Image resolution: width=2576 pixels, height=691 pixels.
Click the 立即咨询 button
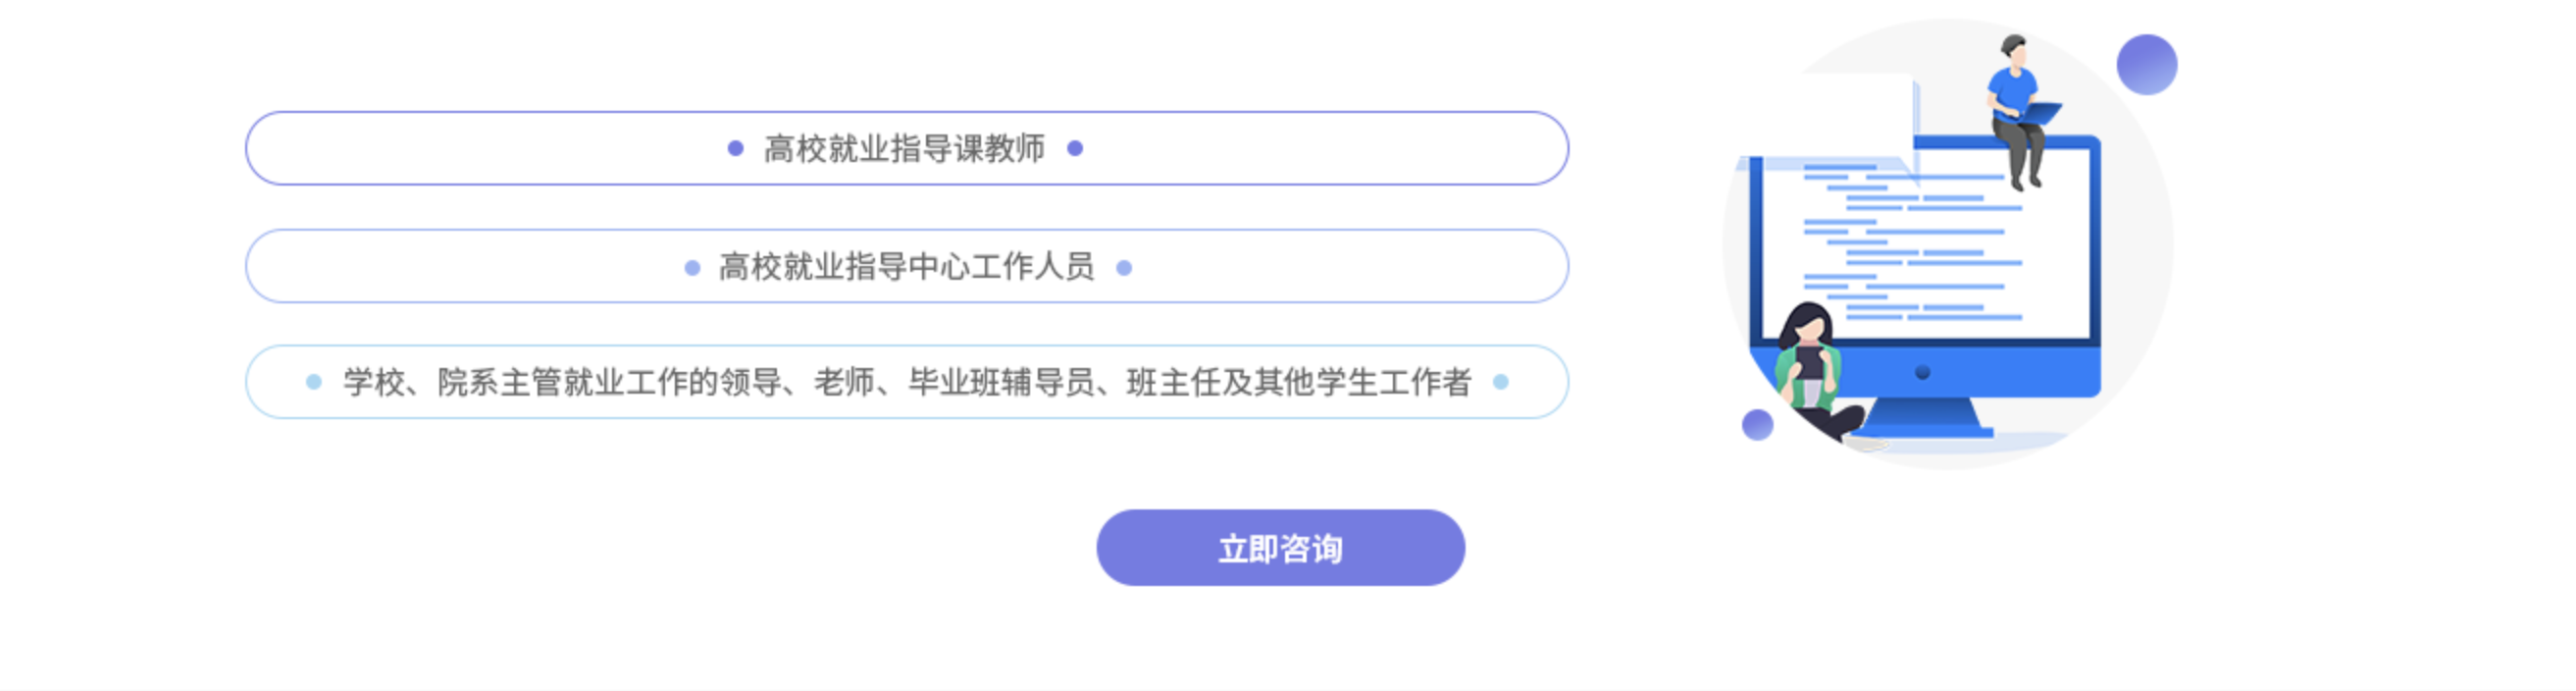pyautogui.click(x=1280, y=548)
